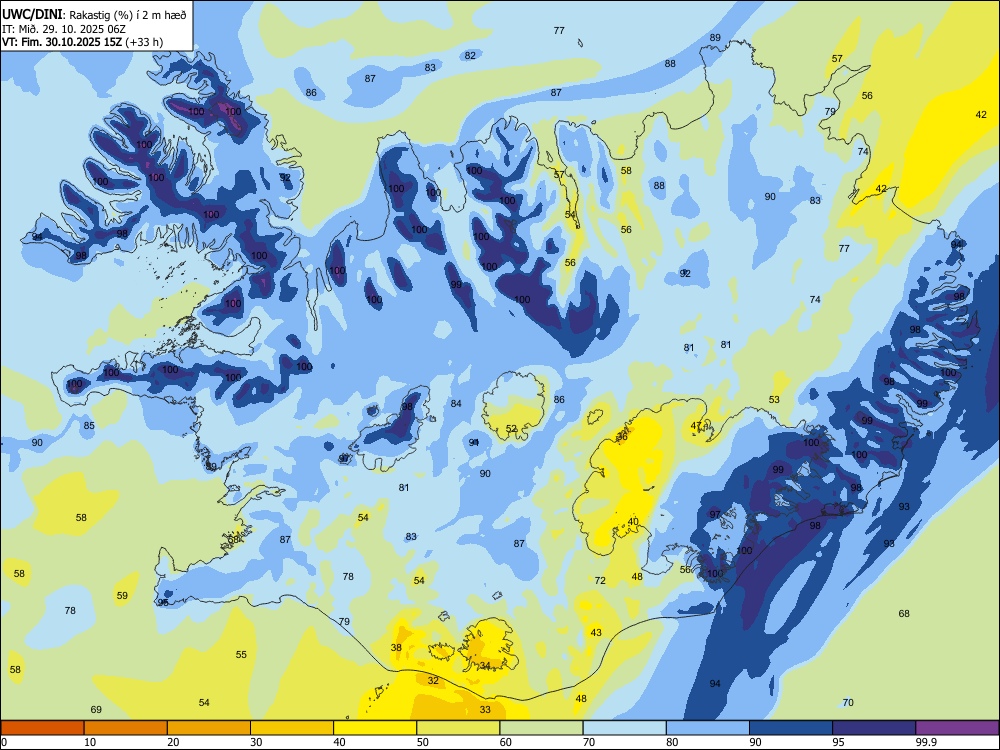
Task: Click the 70–80 pale blue legend swatch
Action: click(x=624, y=728)
